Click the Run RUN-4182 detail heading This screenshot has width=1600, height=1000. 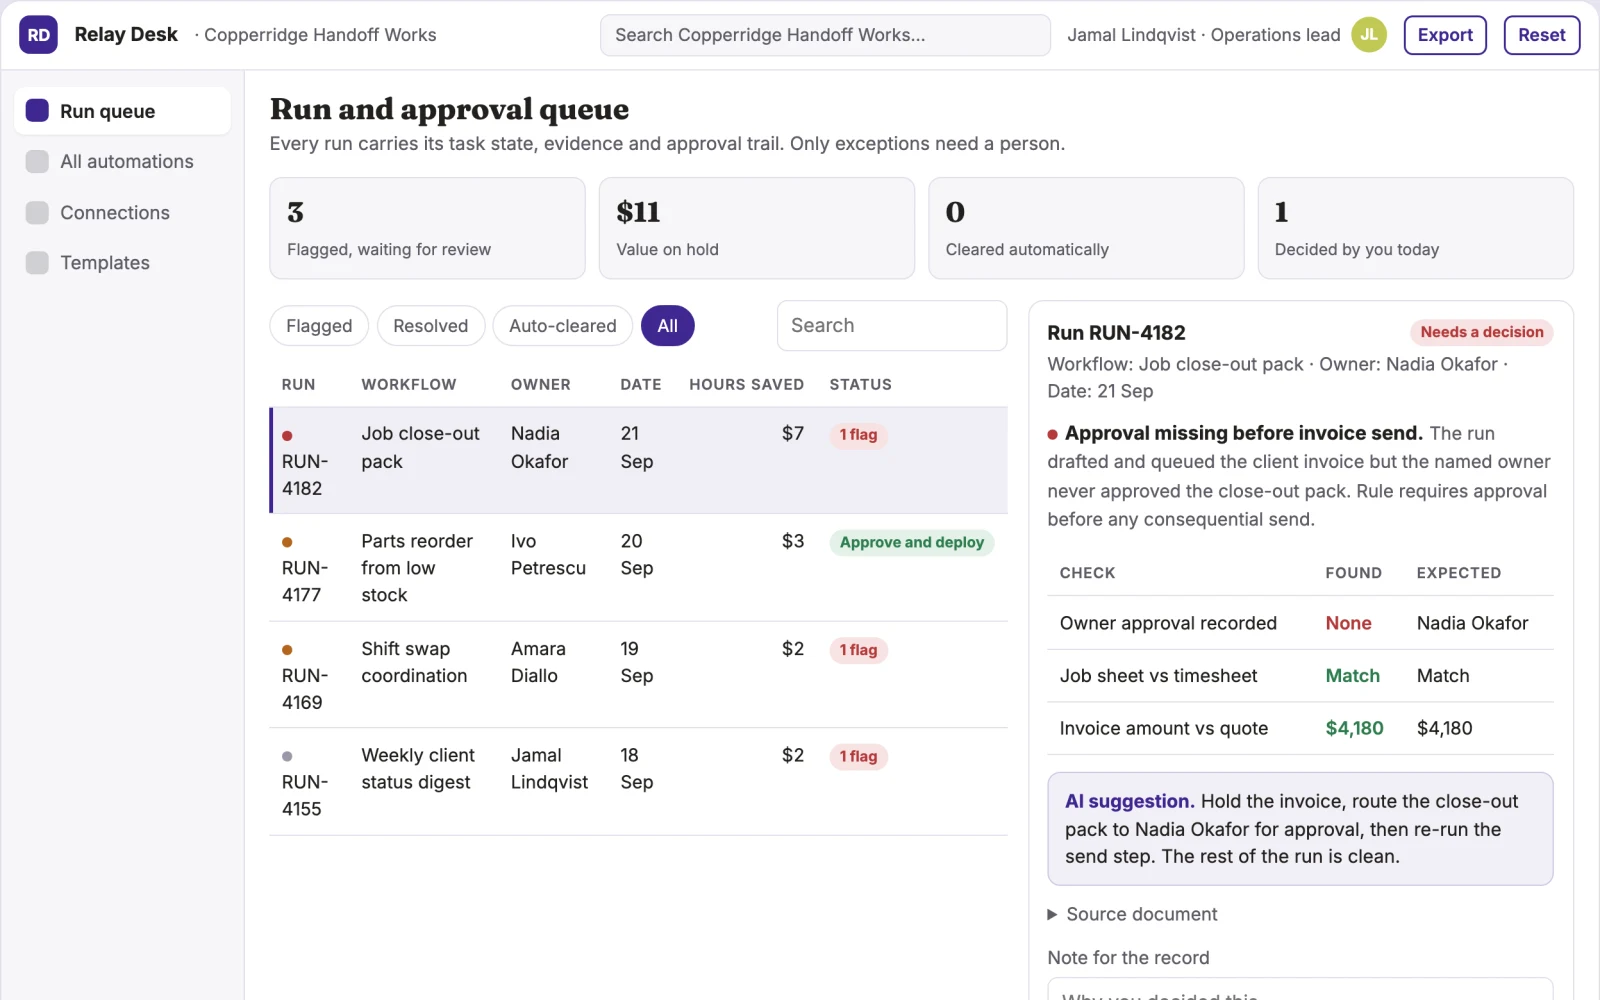pos(1116,333)
